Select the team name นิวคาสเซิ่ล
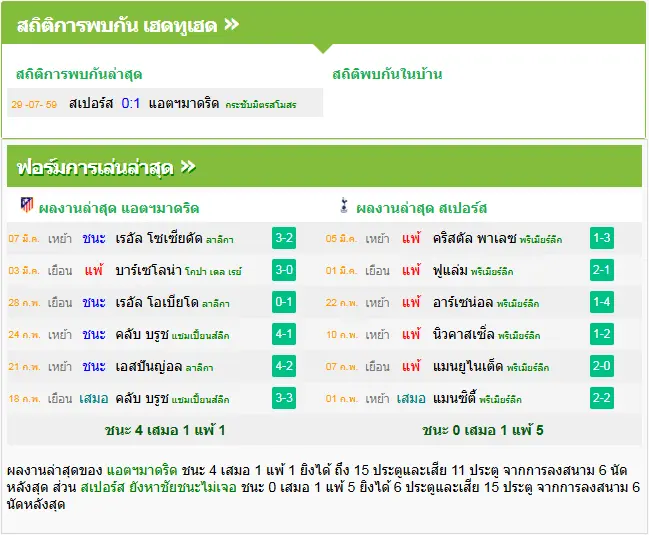Image resolution: width=649 pixels, height=535 pixels. [x=464, y=334]
